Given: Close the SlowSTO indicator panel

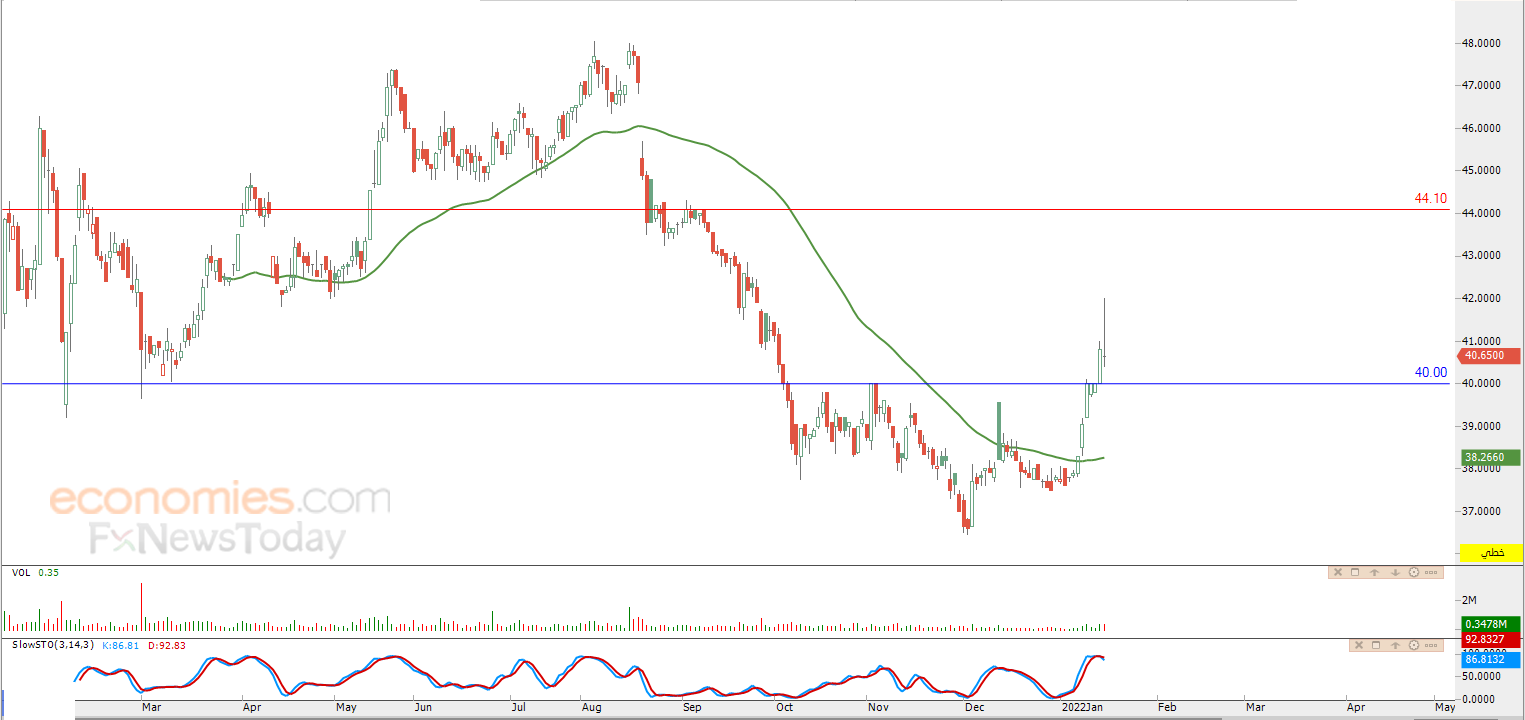Looking at the screenshot, I should (1359, 645).
